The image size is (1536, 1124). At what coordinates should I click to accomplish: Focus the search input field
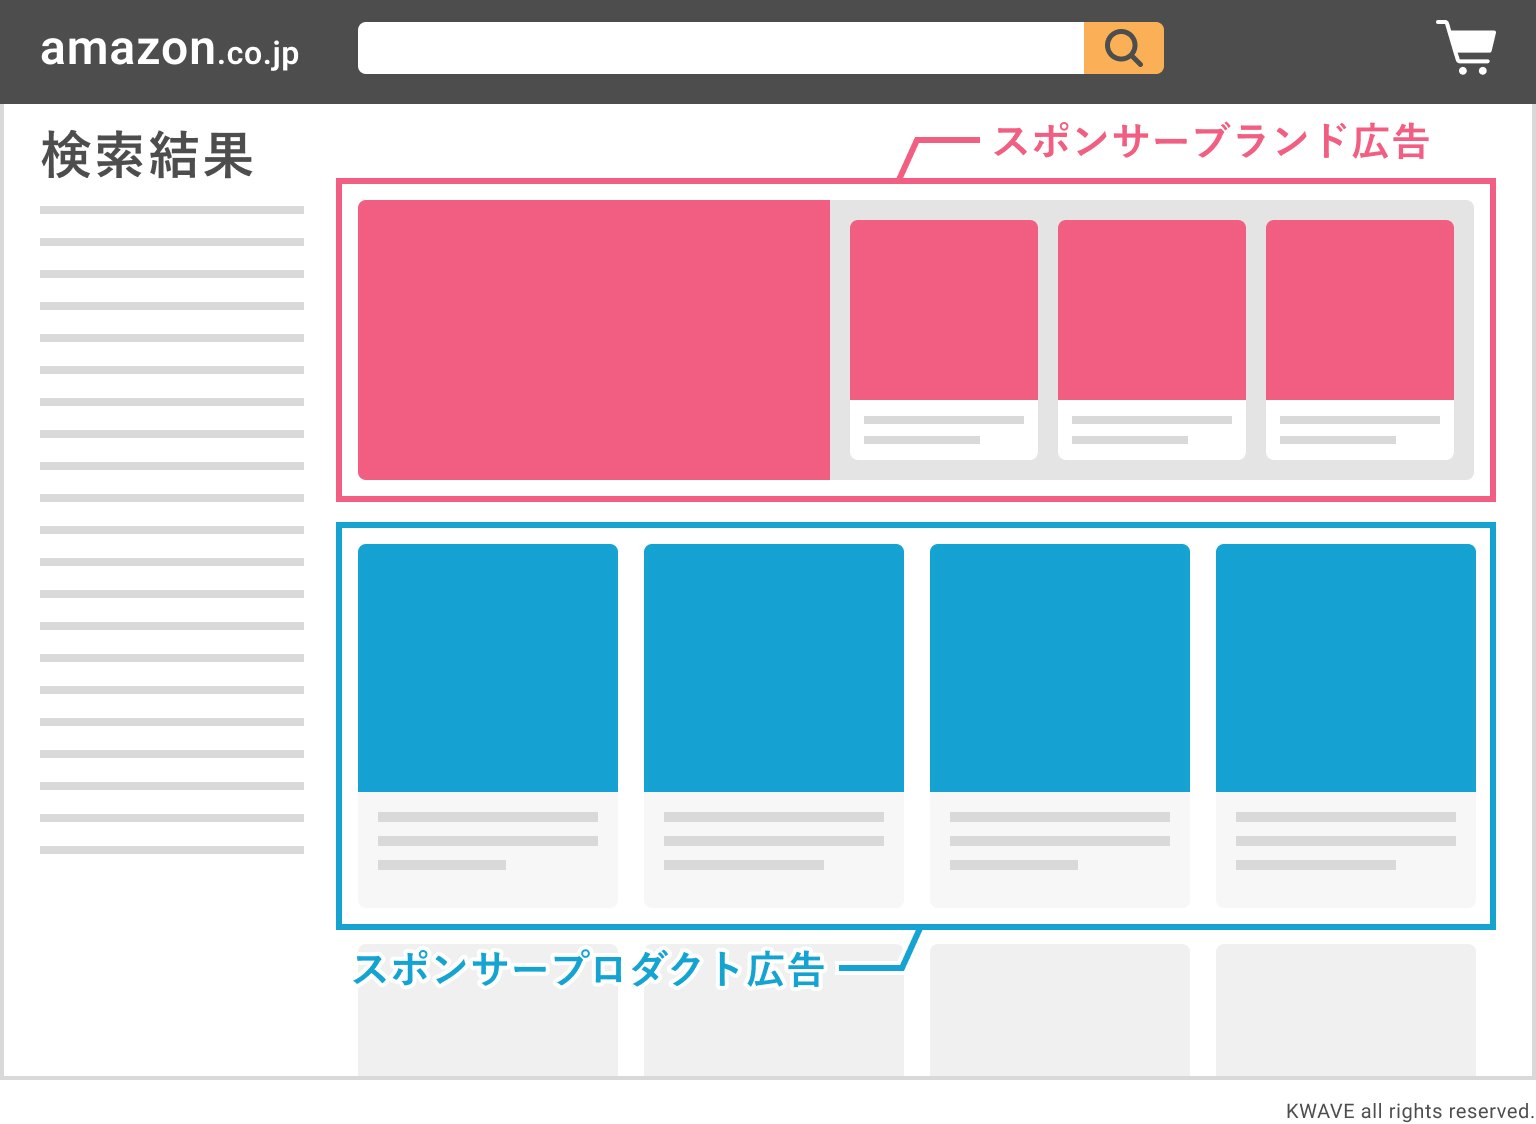click(x=721, y=48)
